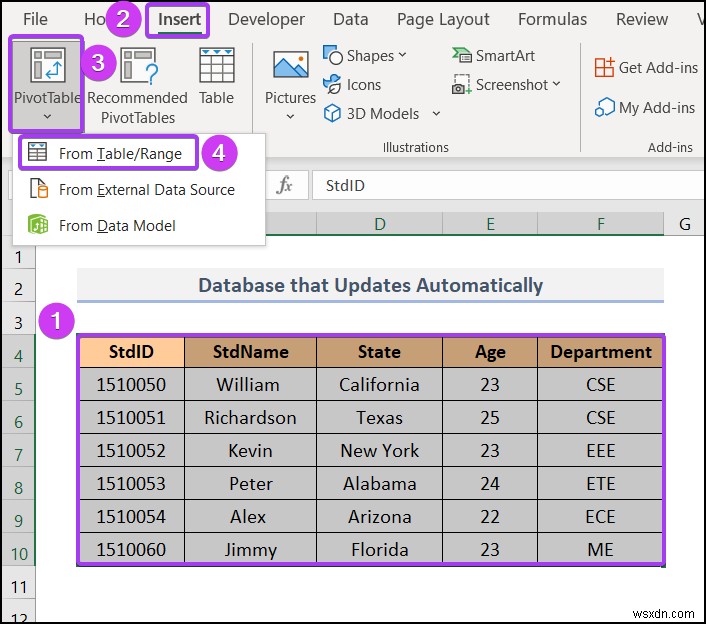Switch to the Review tab
The image size is (706, 624).
point(642,19)
